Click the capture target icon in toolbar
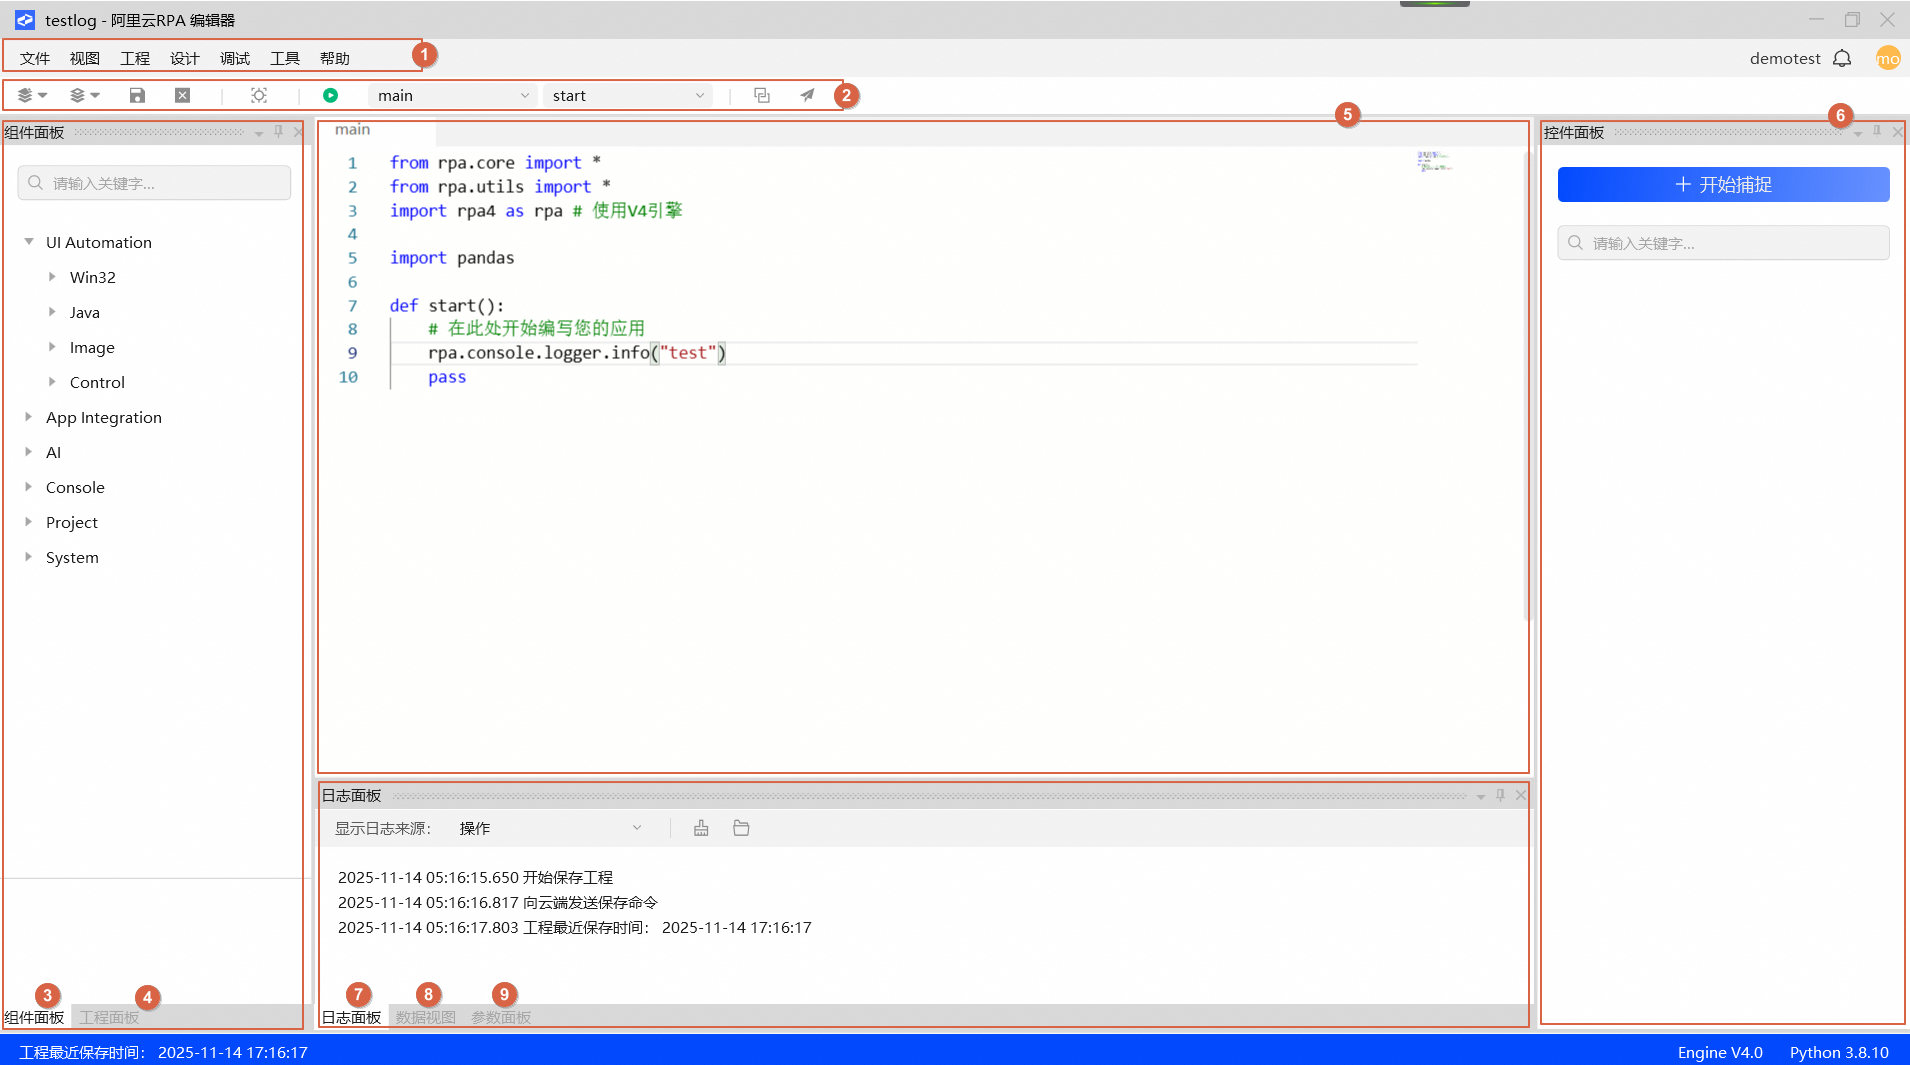Screen dimensions: 1910x1065 pyautogui.click(x=259, y=95)
